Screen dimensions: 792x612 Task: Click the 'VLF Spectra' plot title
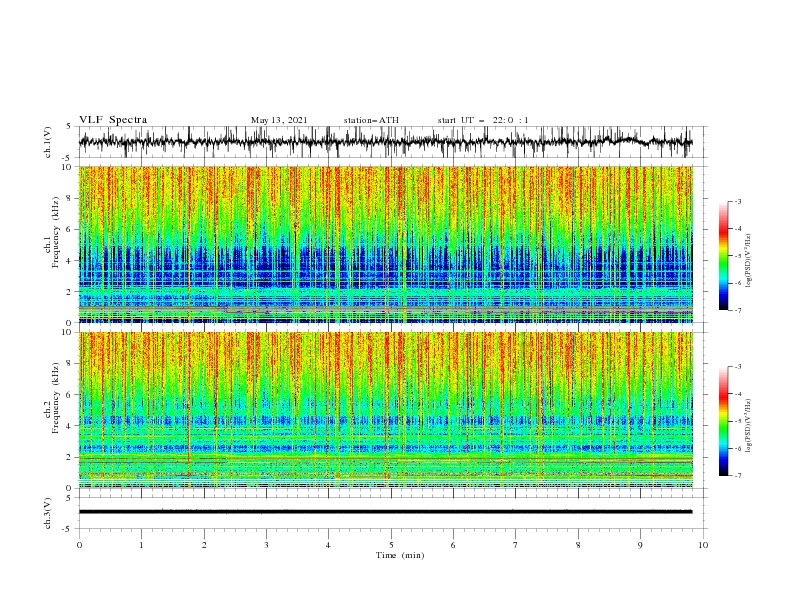pyautogui.click(x=113, y=120)
